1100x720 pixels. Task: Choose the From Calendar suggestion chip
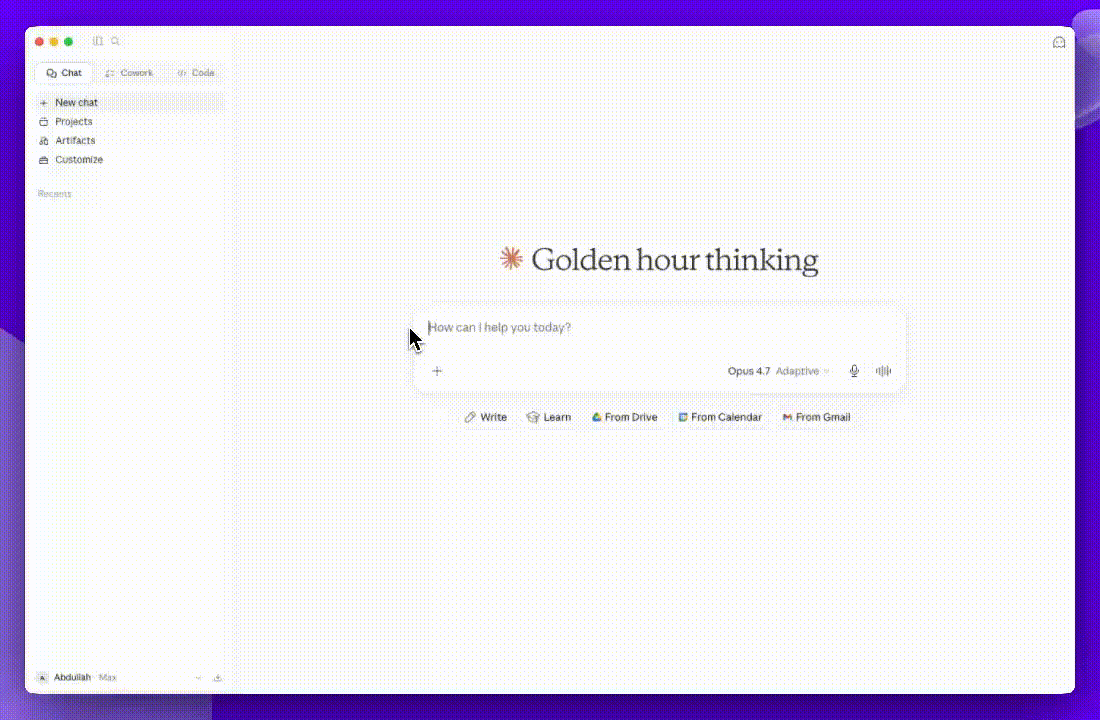tap(720, 418)
